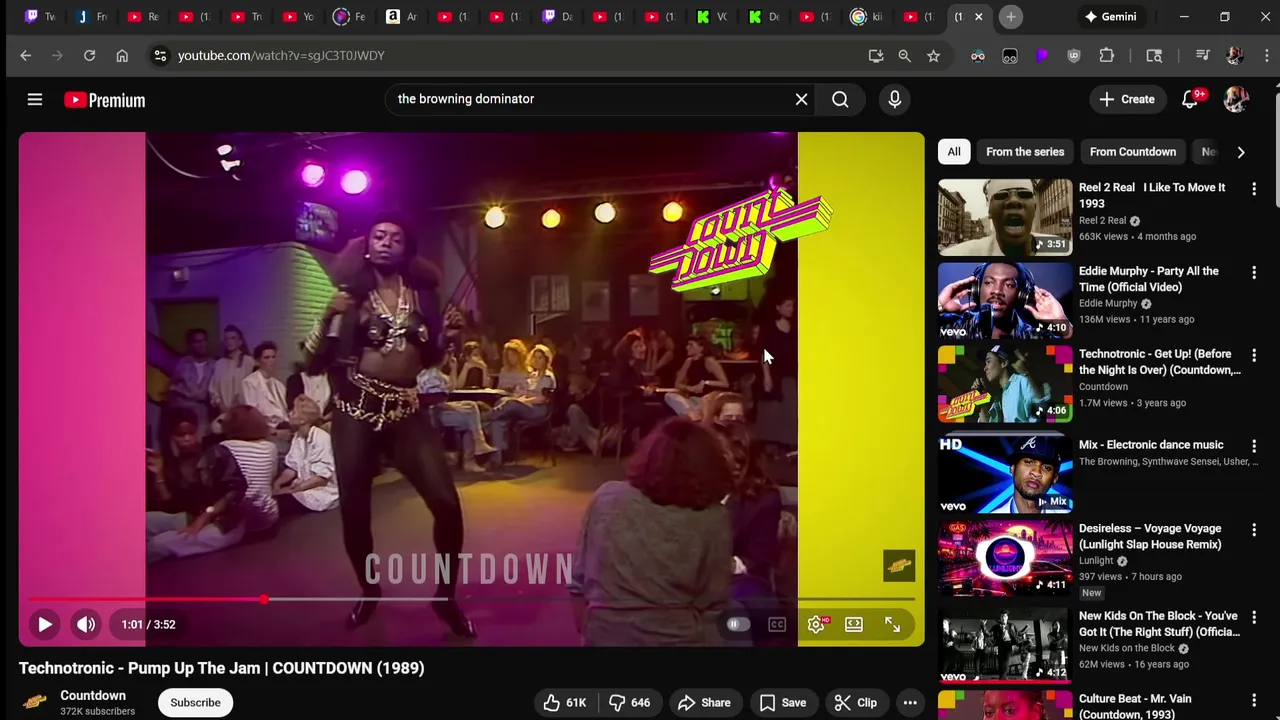Open a new browser tab
1280x720 pixels.
[1011, 17]
